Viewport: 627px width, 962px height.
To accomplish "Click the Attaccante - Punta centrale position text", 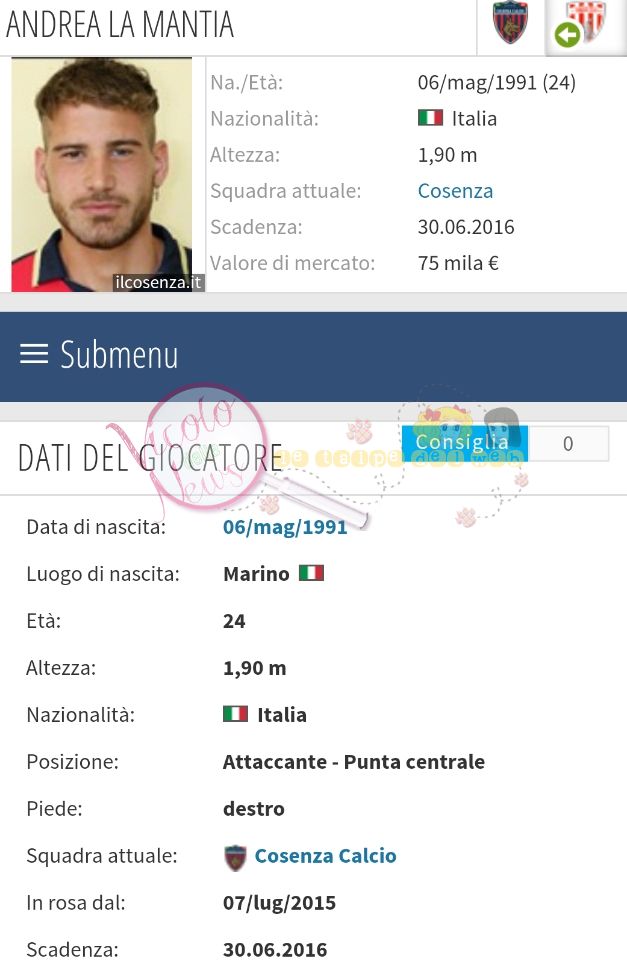I will point(354,761).
